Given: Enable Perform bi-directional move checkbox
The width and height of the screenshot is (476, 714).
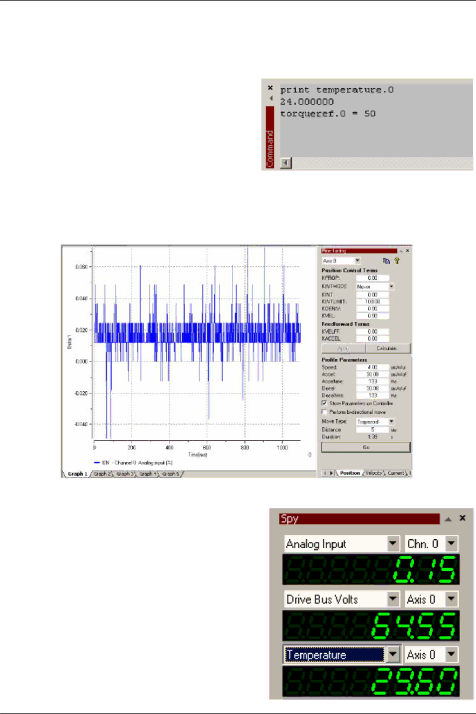Looking at the screenshot, I should tap(324, 412).
